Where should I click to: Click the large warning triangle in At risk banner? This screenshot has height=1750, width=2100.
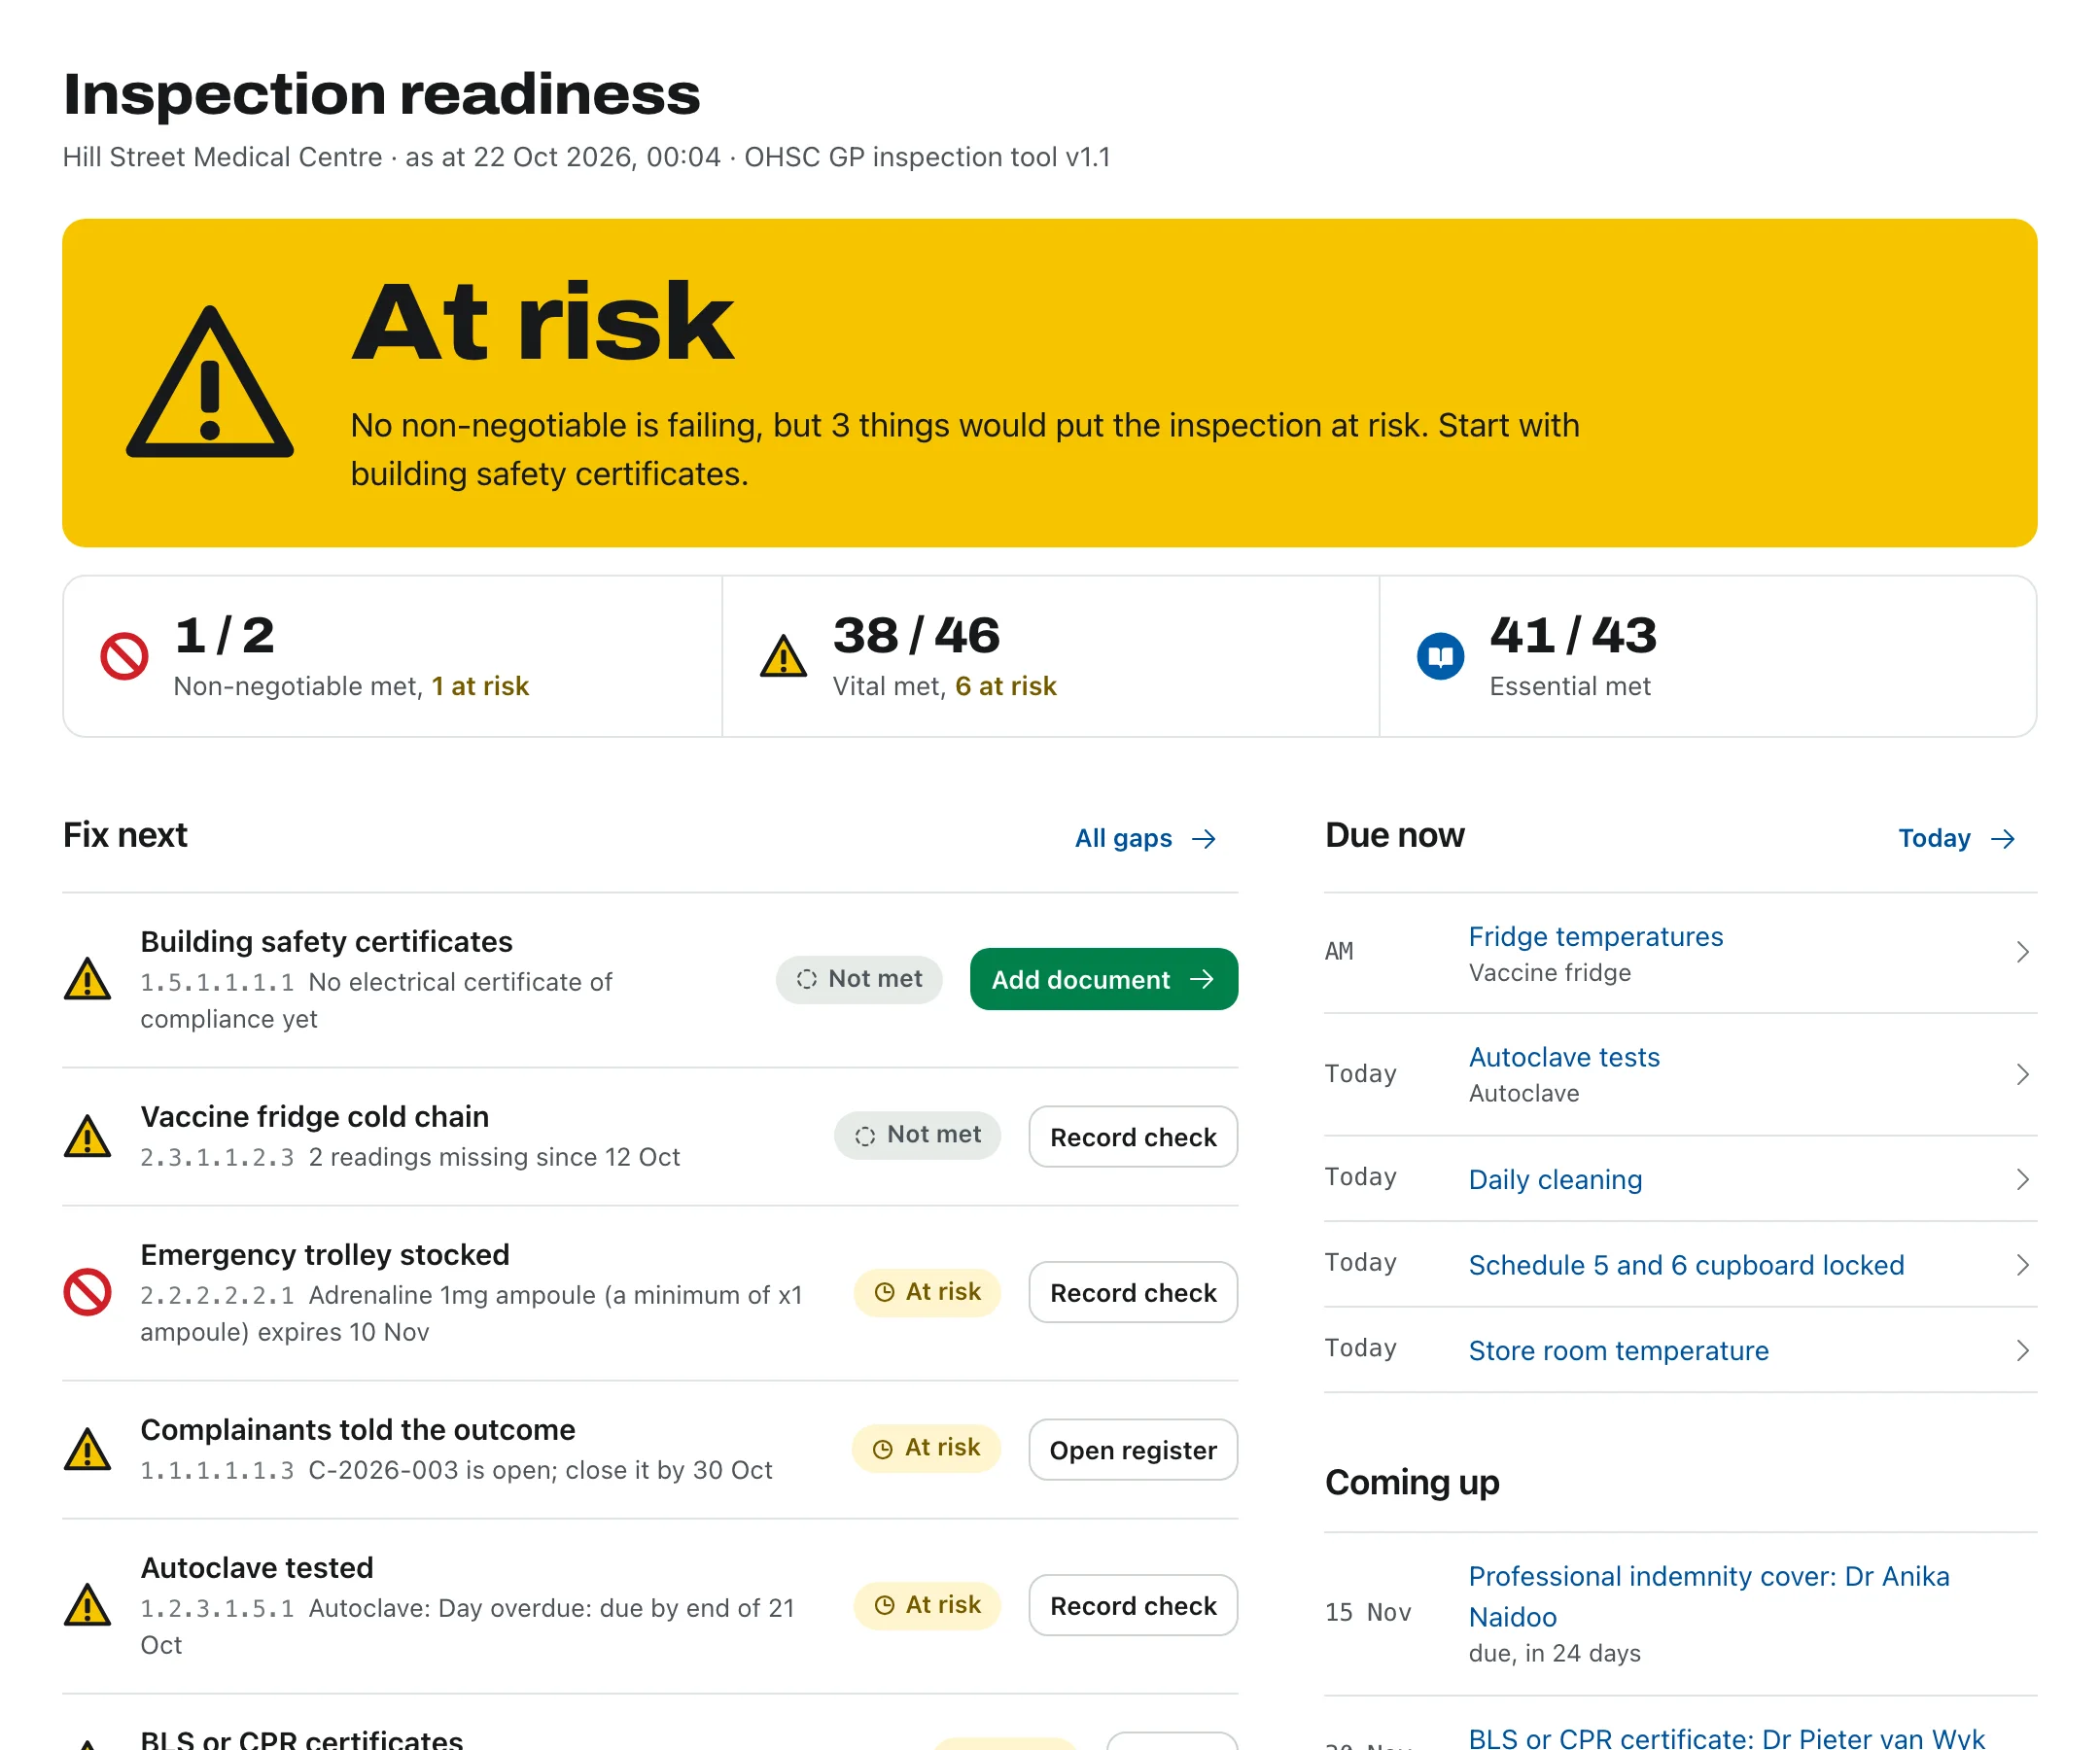click(210, 383)
